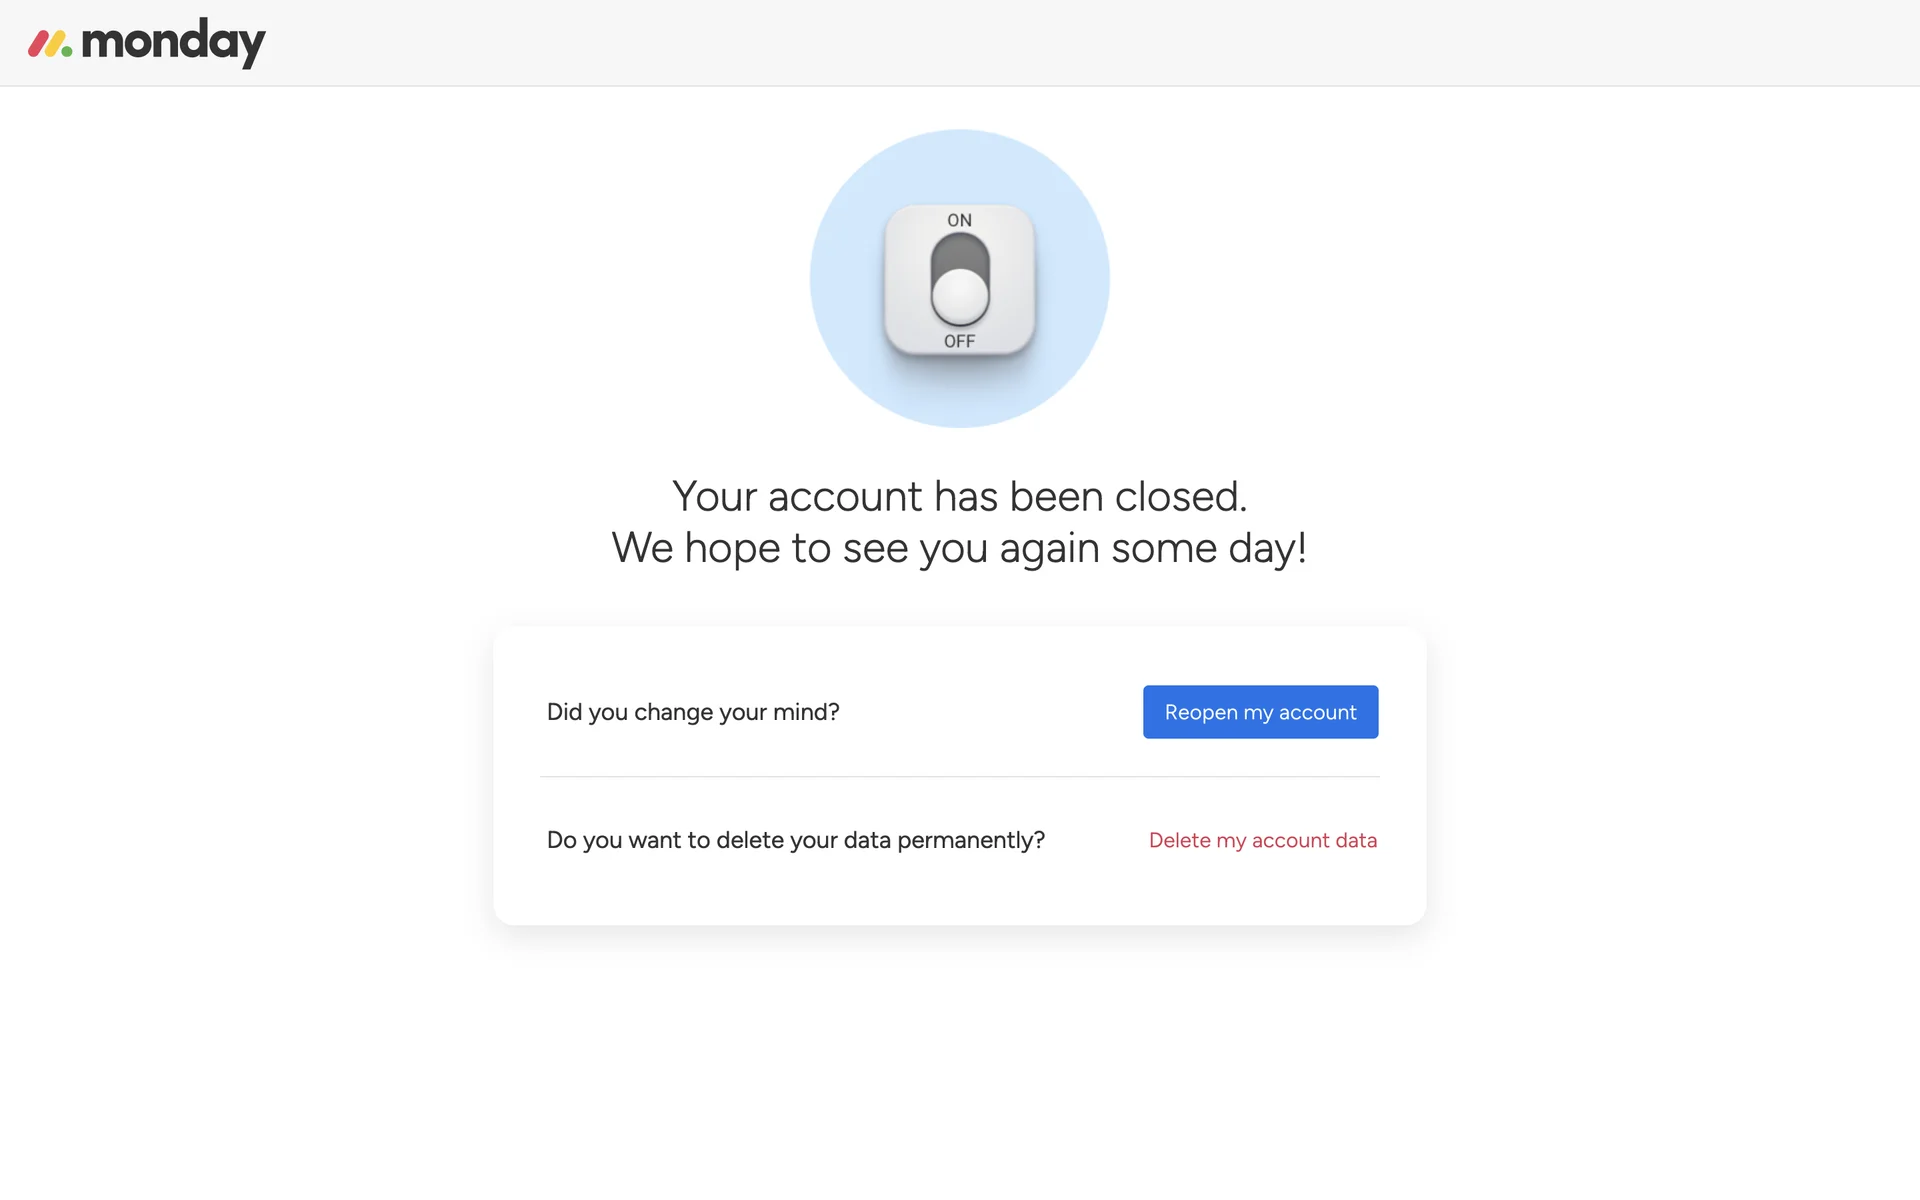1920x1200 pixels.
Task: Click the word "permanently" in the card
Action: coord(965,840)
